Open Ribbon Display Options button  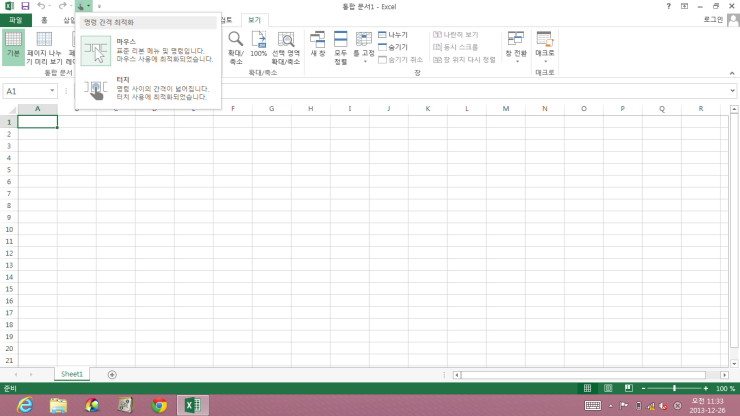(x=684, y=6)
